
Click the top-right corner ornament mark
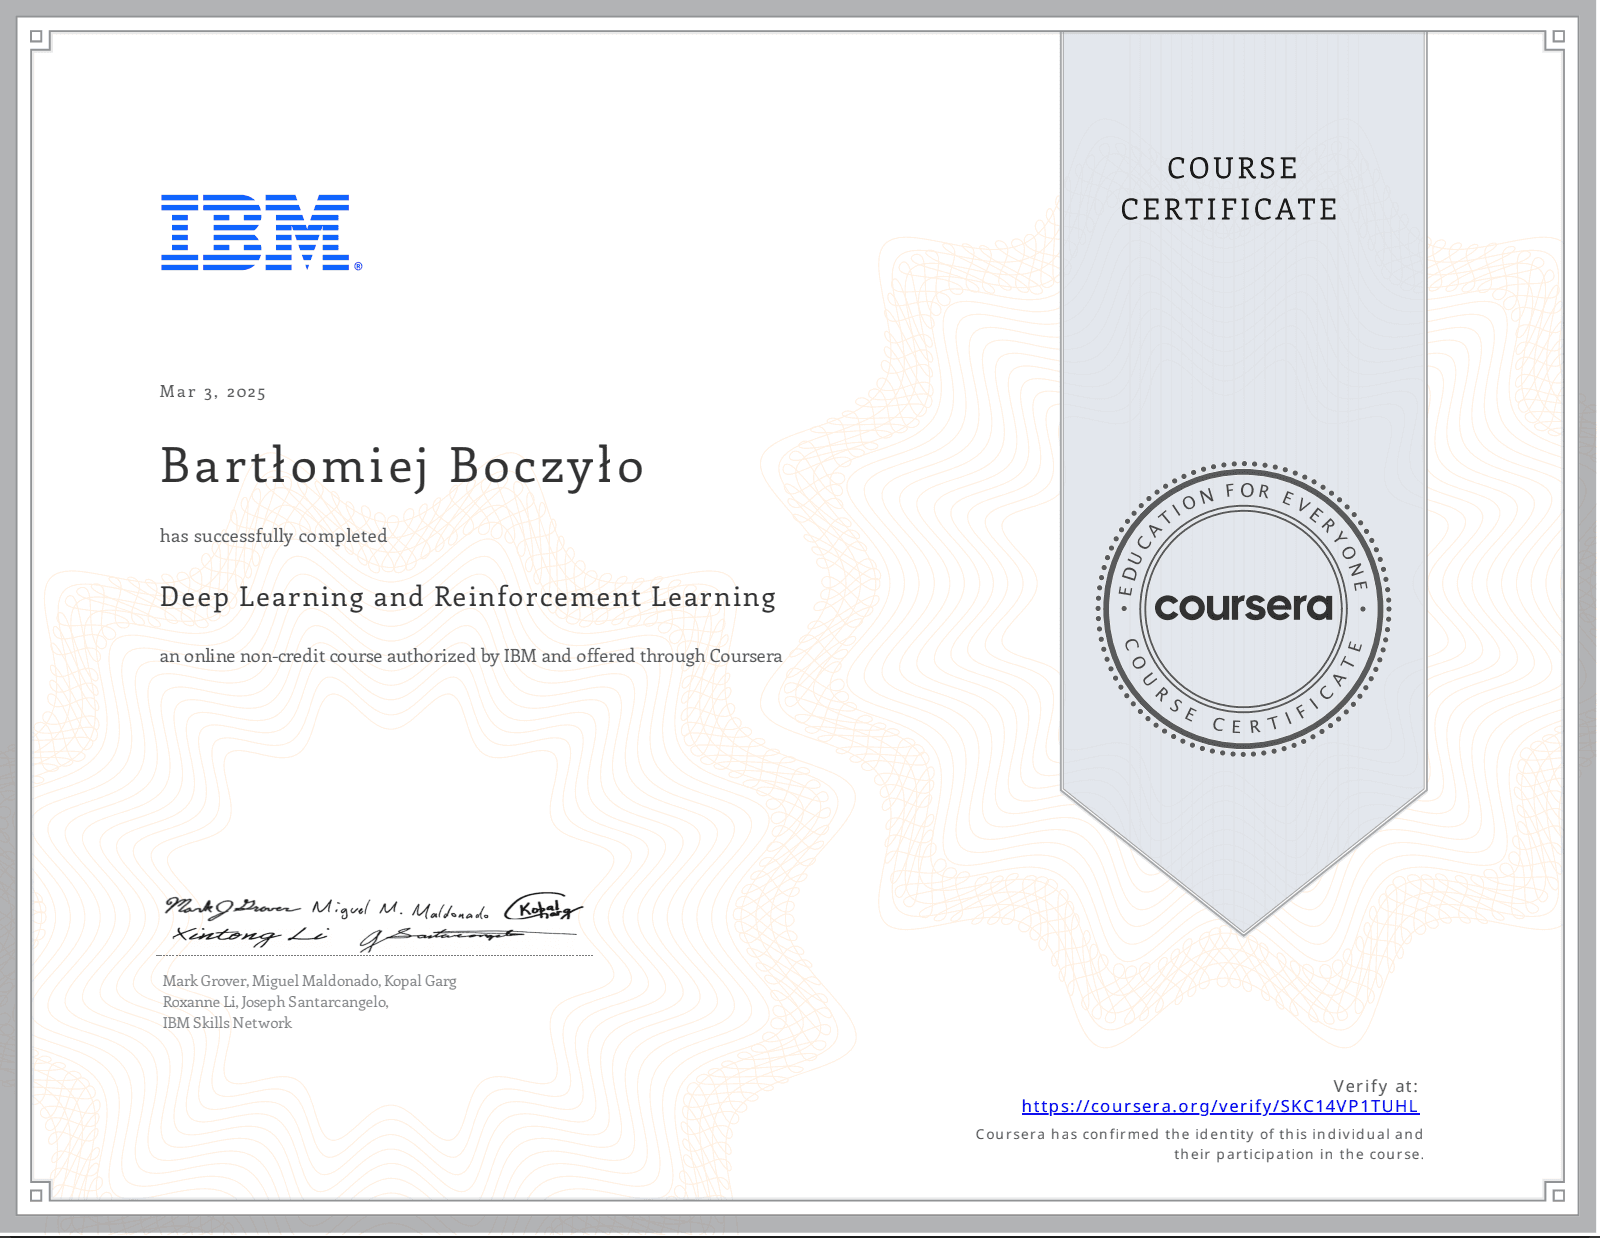pyautogui.click(x=1556, y=36)
